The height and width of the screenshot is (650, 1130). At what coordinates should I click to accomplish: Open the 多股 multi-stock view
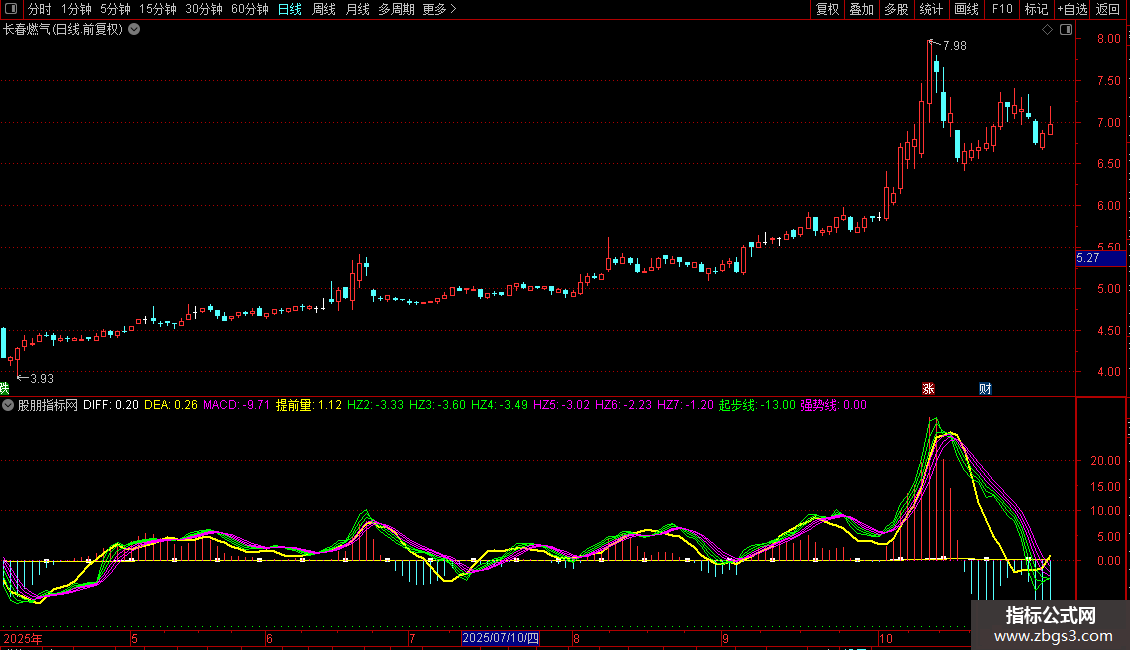pos(896,9)
